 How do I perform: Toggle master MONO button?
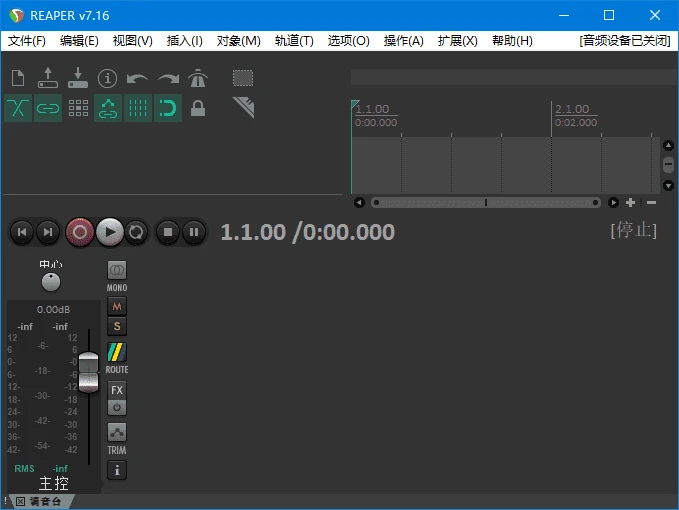click(x=117, y=271)
